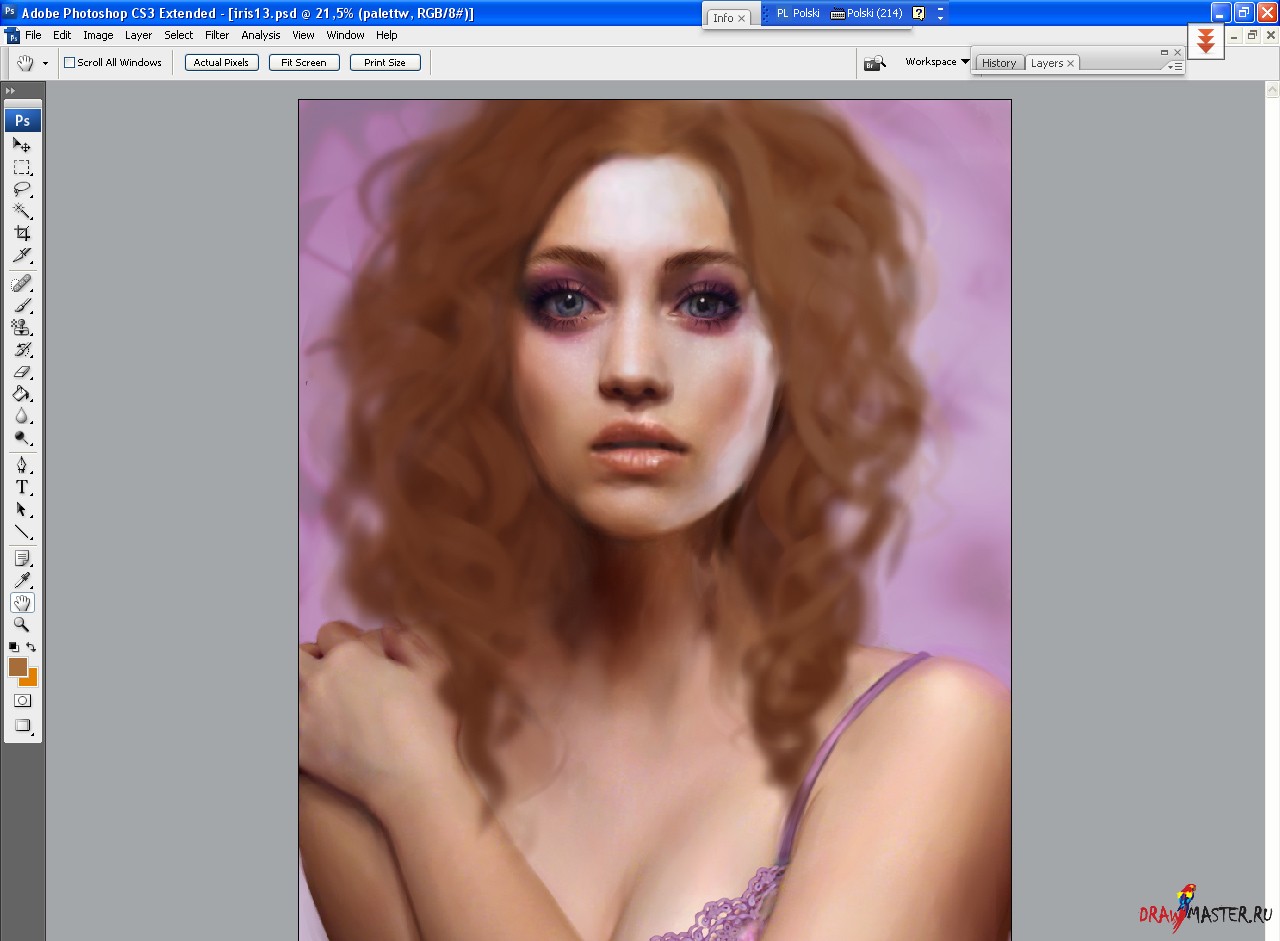This screenshot has width=1280, height=941.
Task: Switch to the History tab
Action: (x=999, y=62)
